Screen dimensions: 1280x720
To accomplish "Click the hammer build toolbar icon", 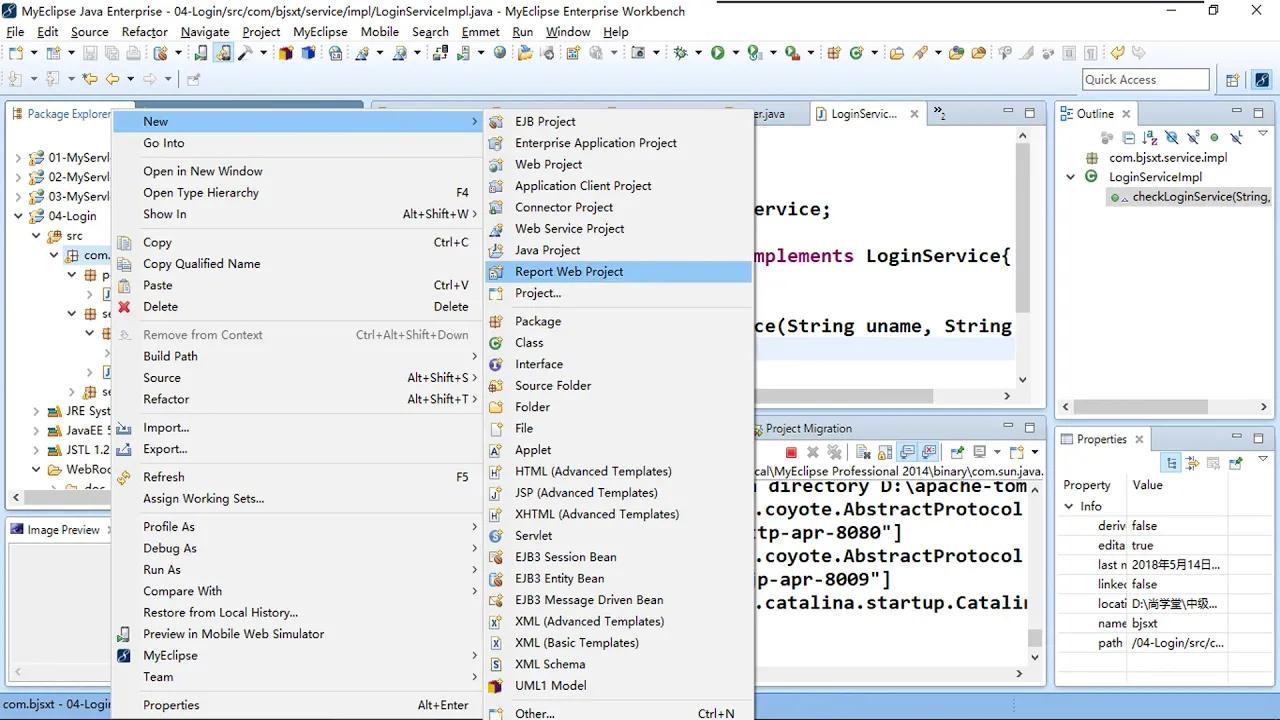I will coord(245,53).
